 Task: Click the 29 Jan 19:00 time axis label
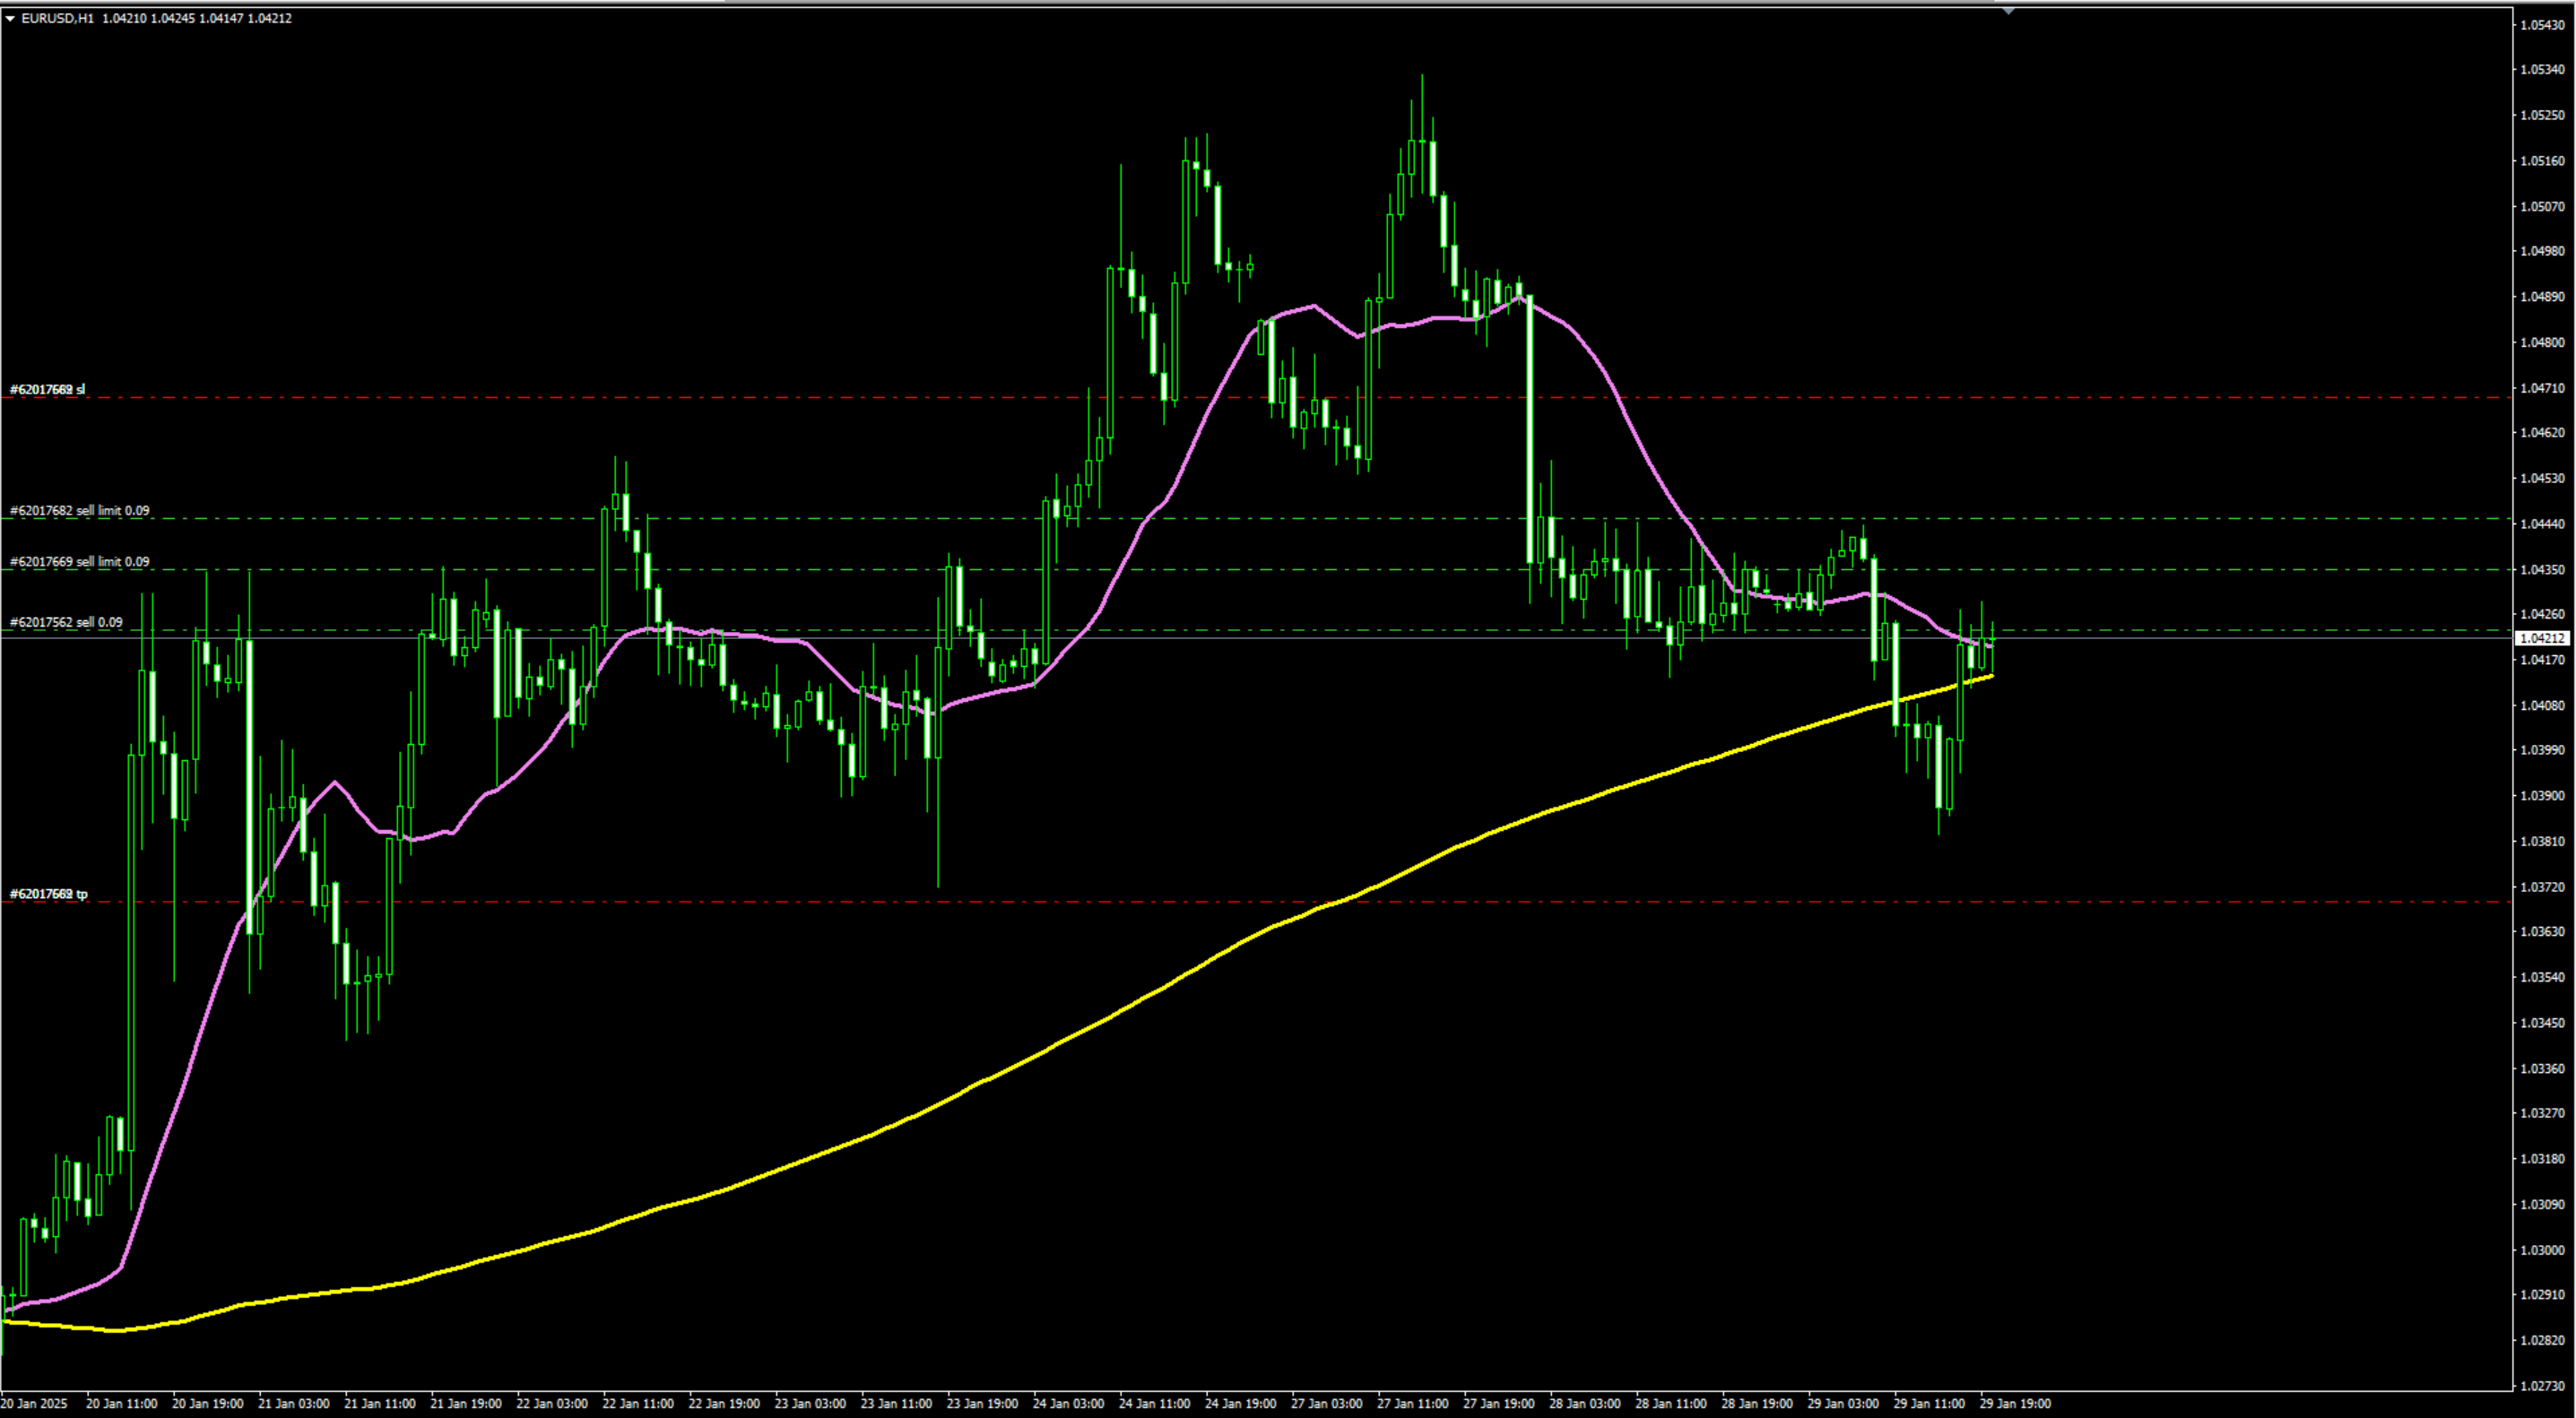[x=2015, y=1404]
